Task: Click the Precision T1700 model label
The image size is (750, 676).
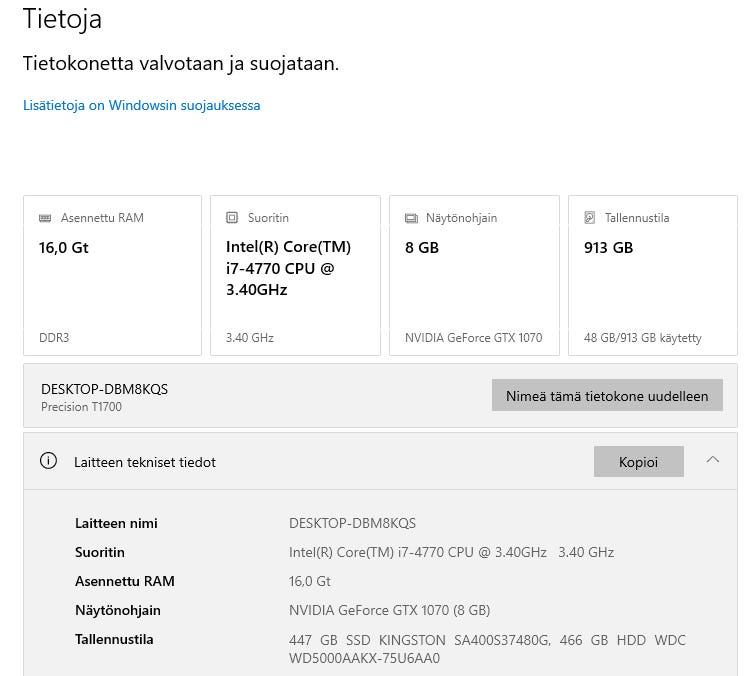Action: pyautogui.click(x=81, y=407)
